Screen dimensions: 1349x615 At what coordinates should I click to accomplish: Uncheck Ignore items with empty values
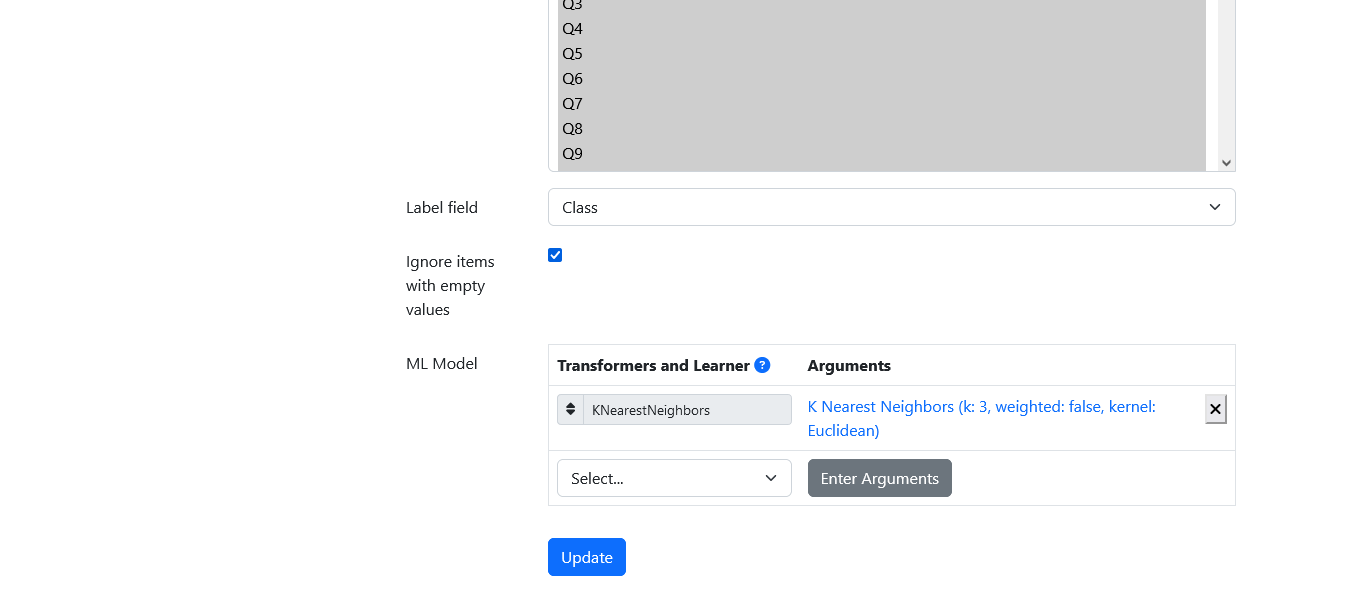555,255
